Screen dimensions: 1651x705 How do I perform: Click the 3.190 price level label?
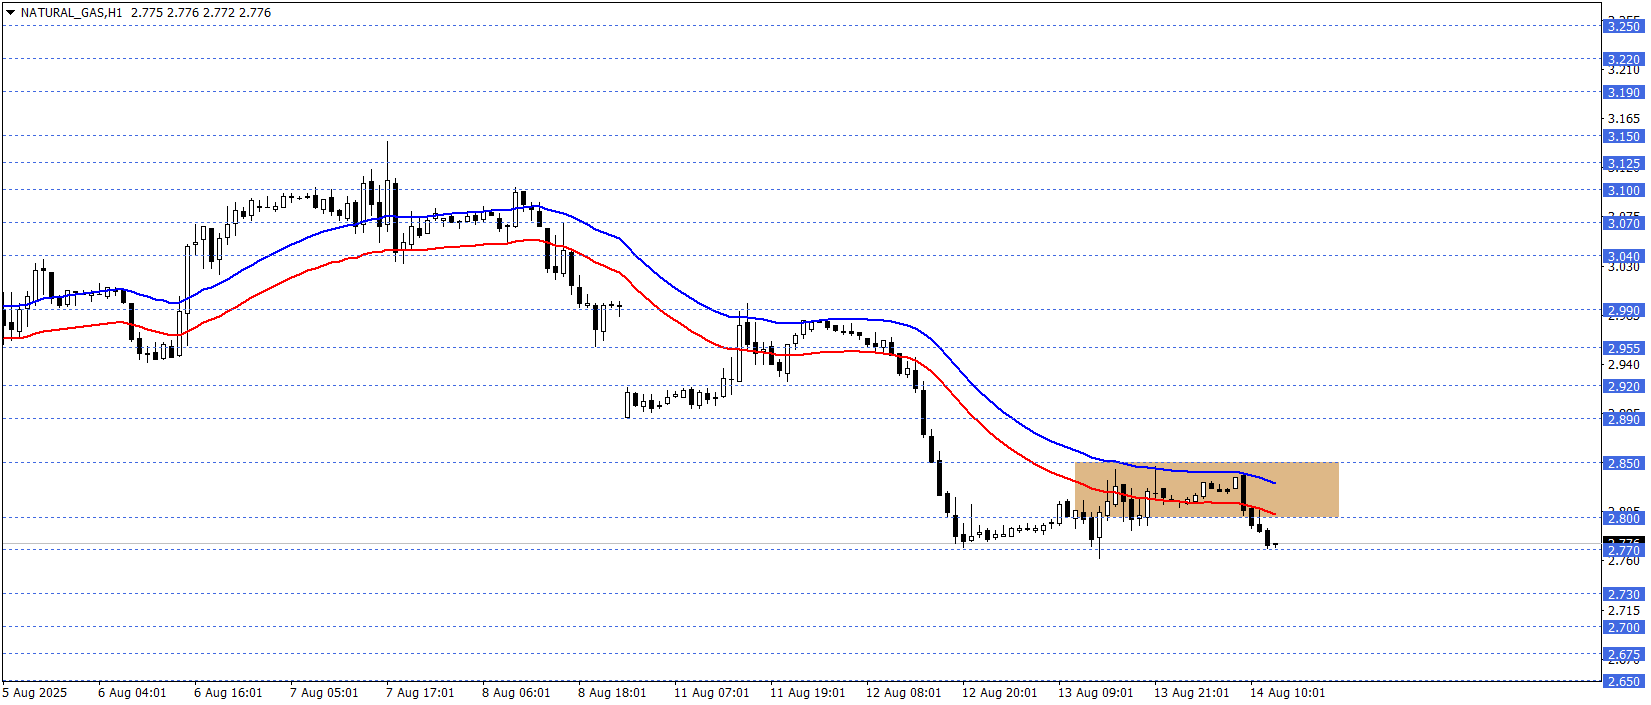[1623, 92]
